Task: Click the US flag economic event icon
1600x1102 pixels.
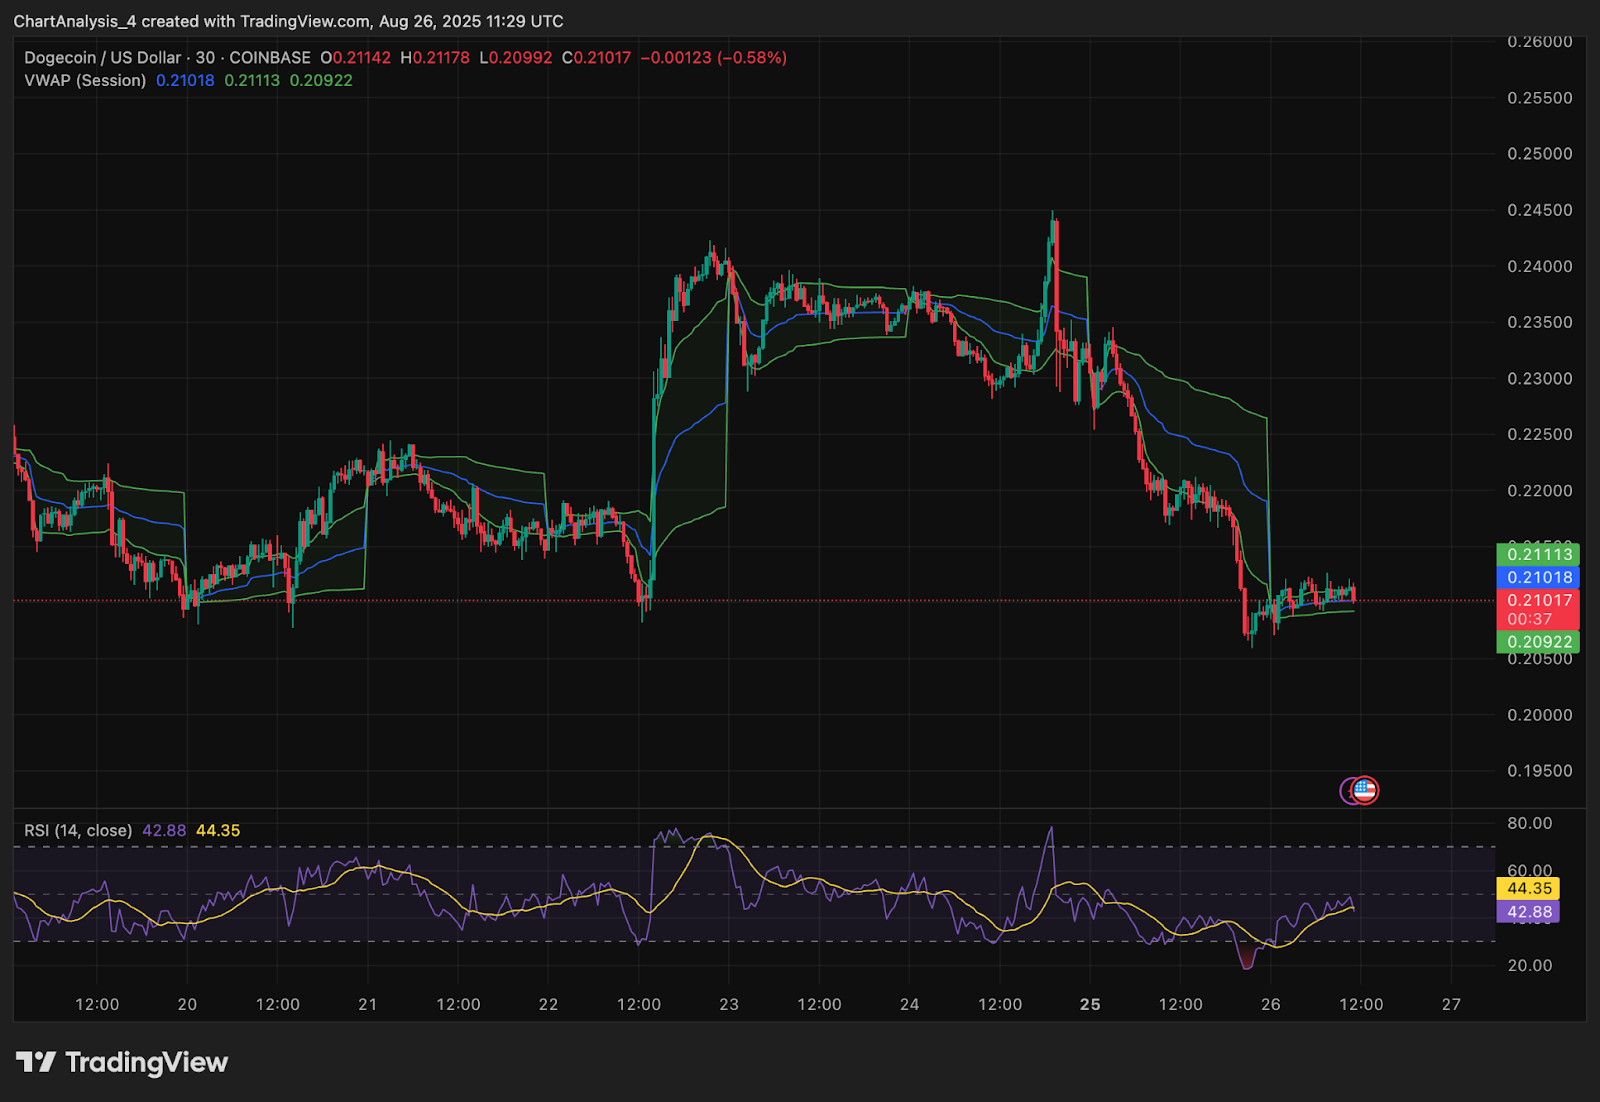Action: pos(1365,791)
